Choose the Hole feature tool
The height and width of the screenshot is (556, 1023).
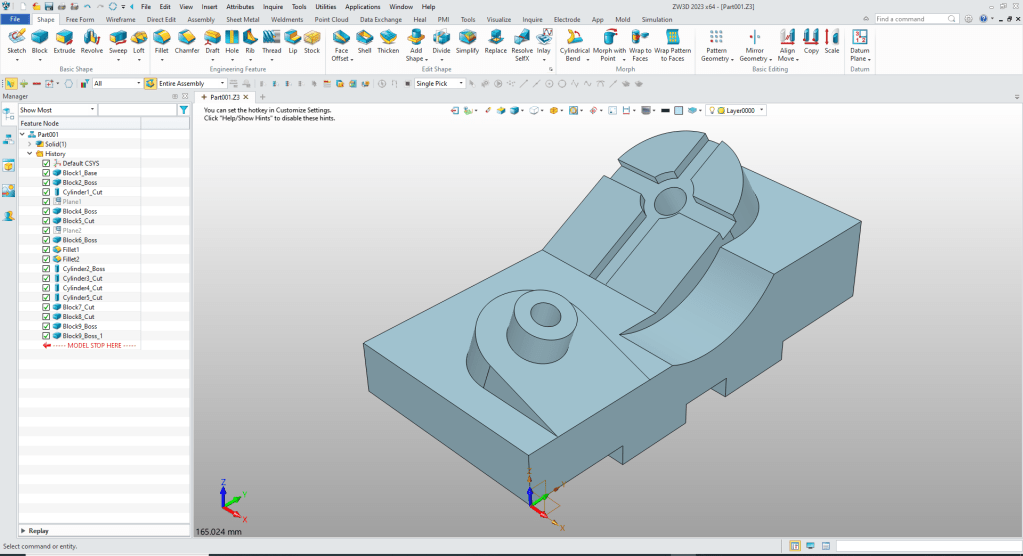coord(232,38)
